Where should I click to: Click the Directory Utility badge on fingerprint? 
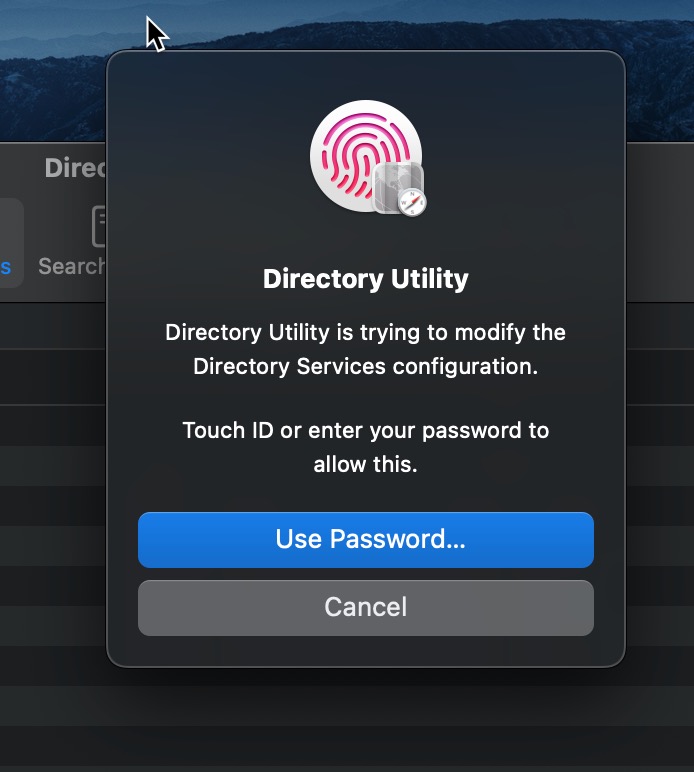[398, 189]
